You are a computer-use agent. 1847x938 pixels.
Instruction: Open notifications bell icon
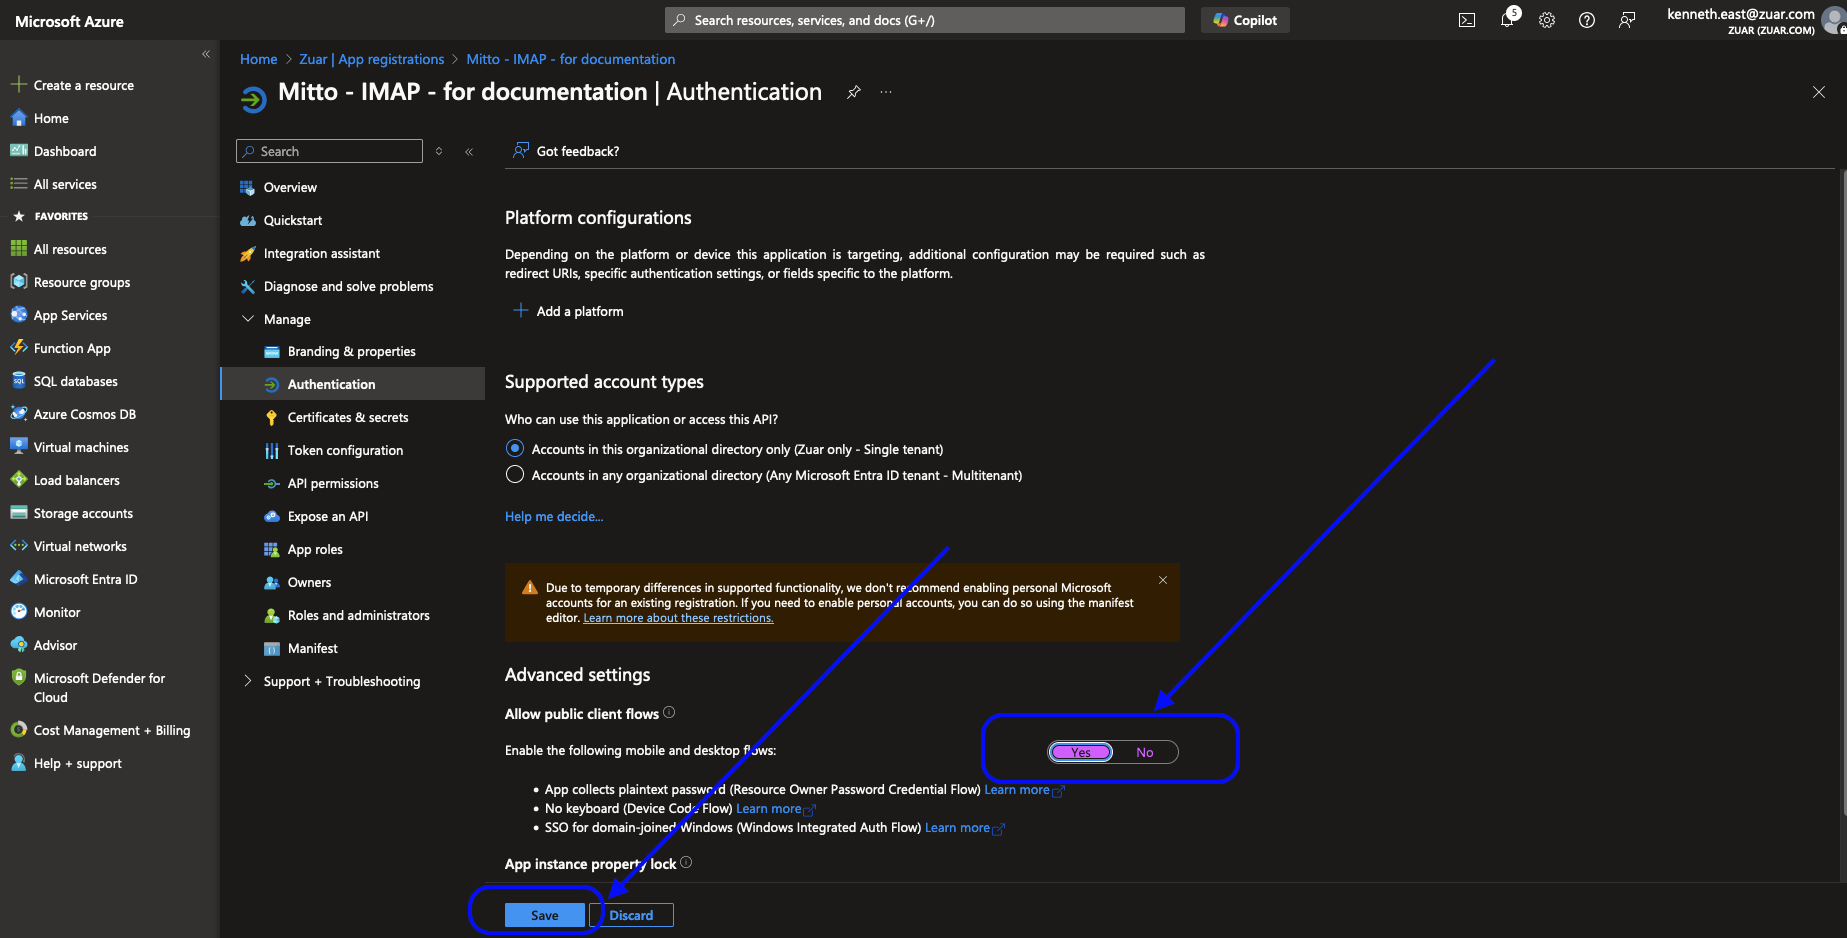(1508, 19)
